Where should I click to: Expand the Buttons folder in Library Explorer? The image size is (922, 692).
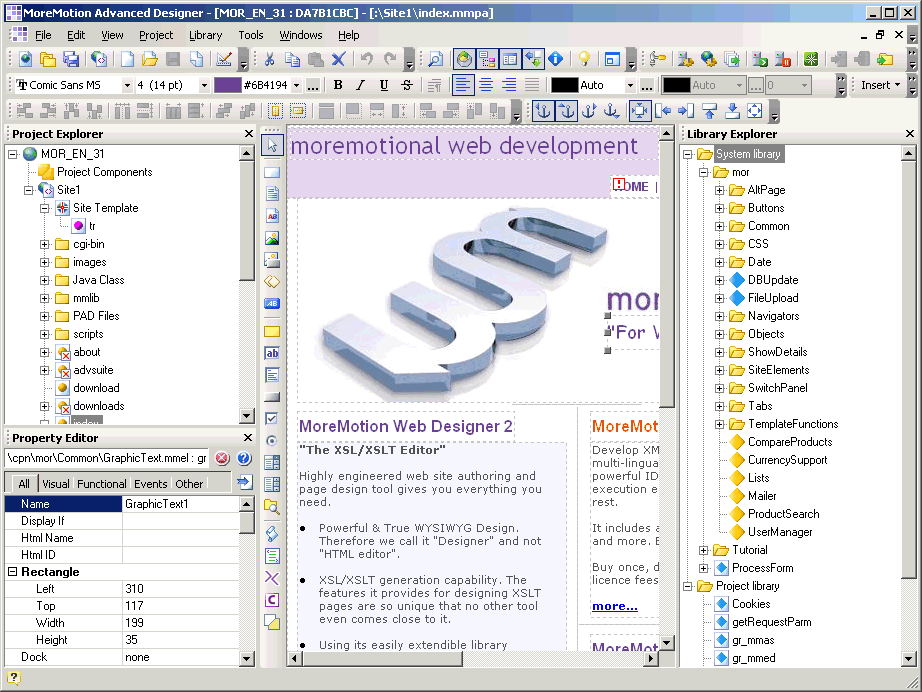[719, 208]
